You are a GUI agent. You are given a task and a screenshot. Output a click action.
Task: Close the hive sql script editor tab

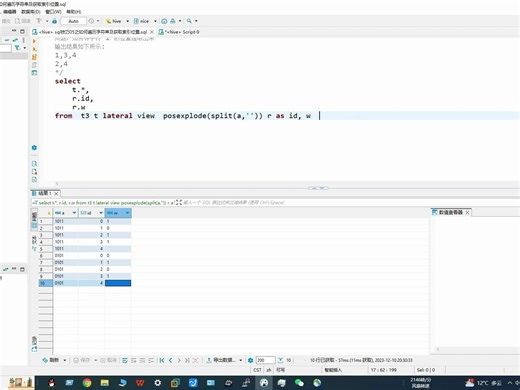click(x=152, y=32)
